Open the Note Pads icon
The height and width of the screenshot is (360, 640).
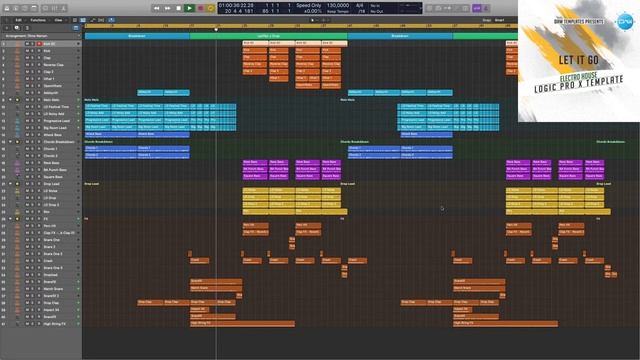[x=438, y=8]
